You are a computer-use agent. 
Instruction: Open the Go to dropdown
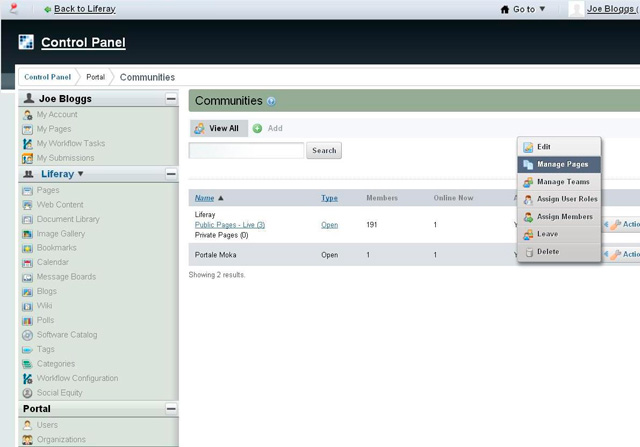point(523,9)
